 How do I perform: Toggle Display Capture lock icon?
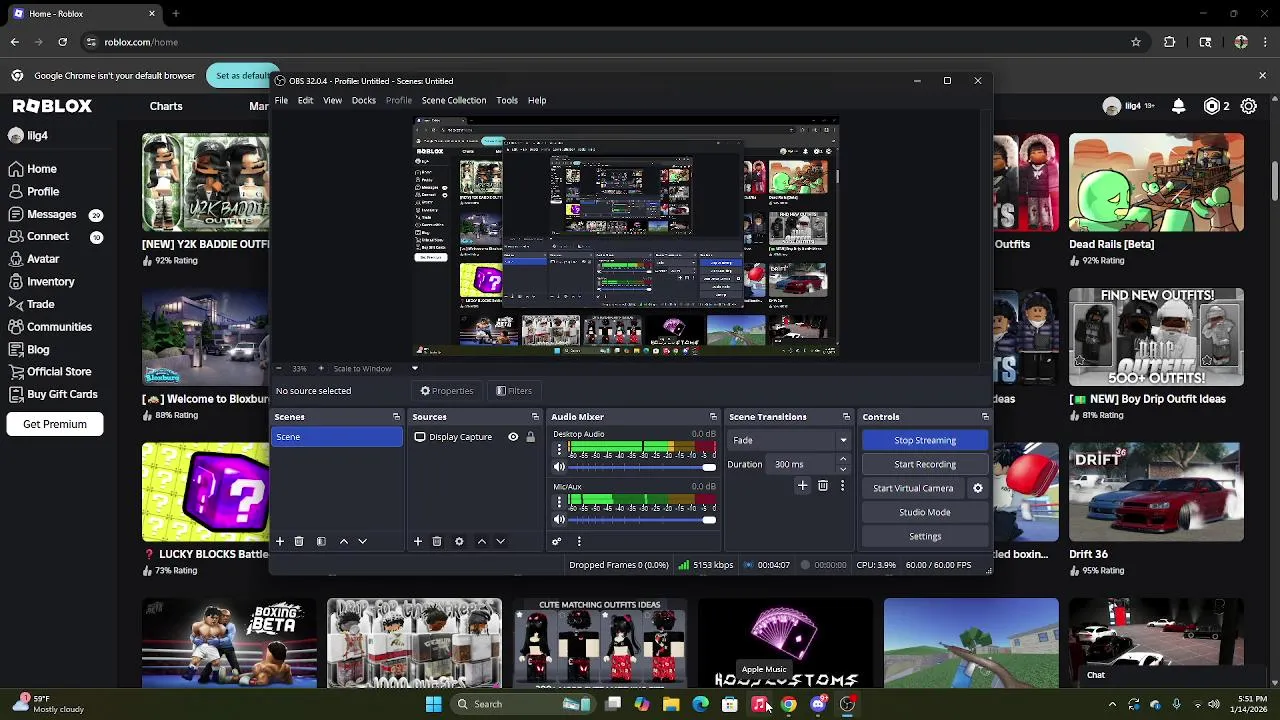531,437
